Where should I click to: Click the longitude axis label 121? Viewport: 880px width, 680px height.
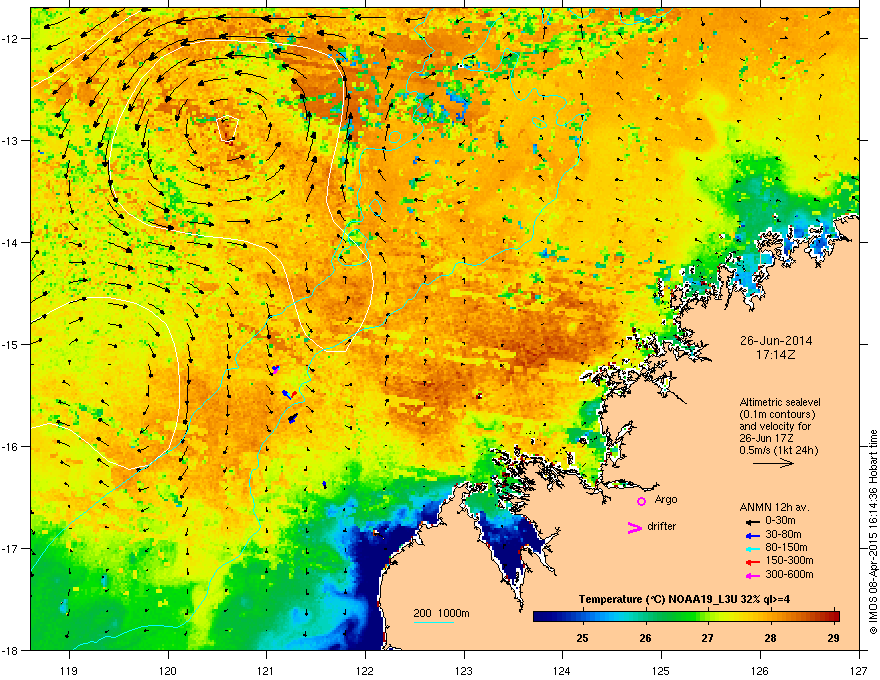click(x=266, y=670)
